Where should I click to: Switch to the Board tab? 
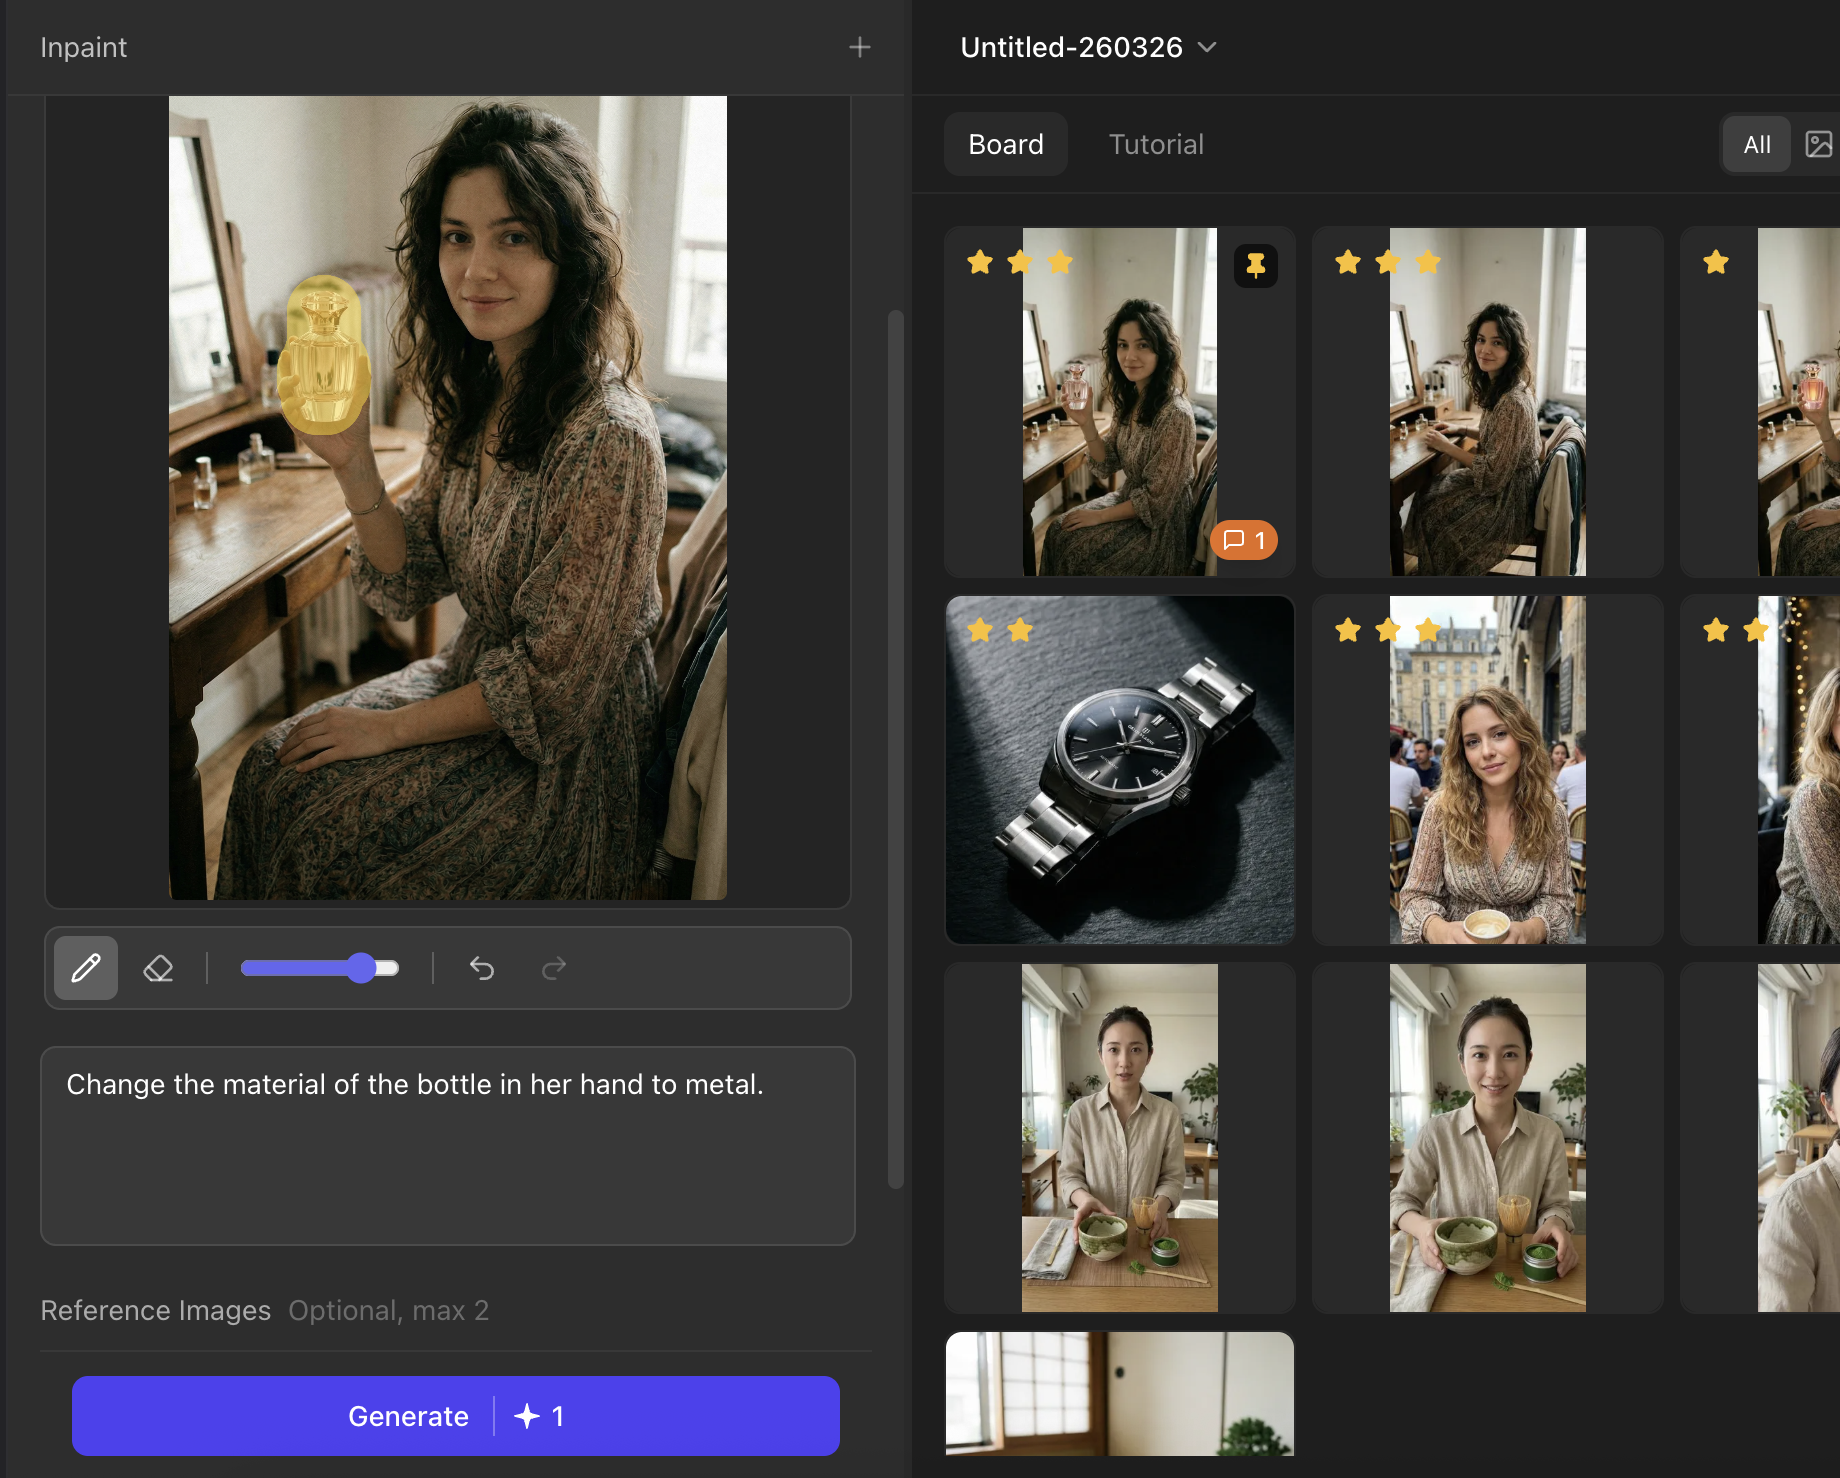tap(1005, 145)
